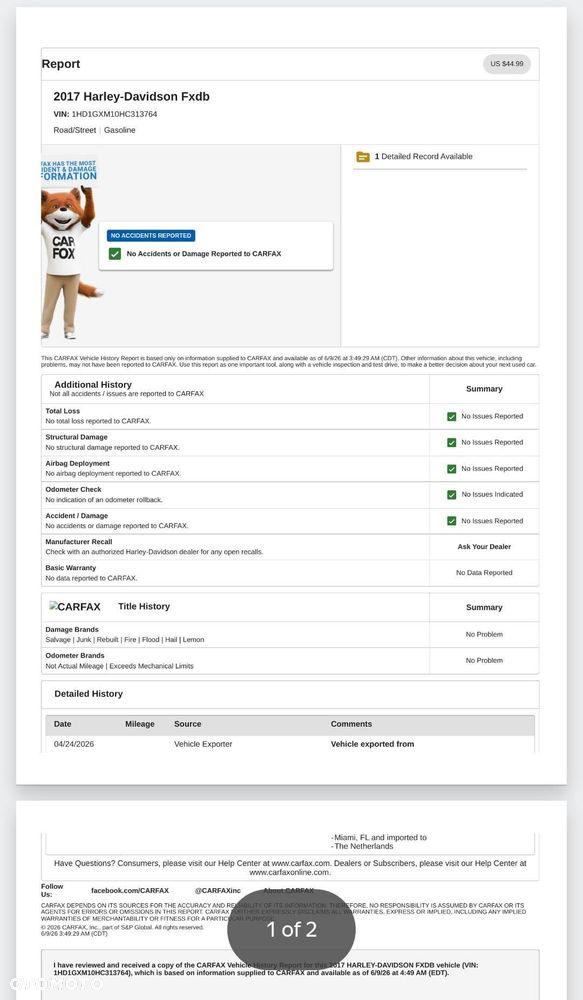
Task: Click the Road/Street Gasoline text
Action: (94, 130)
